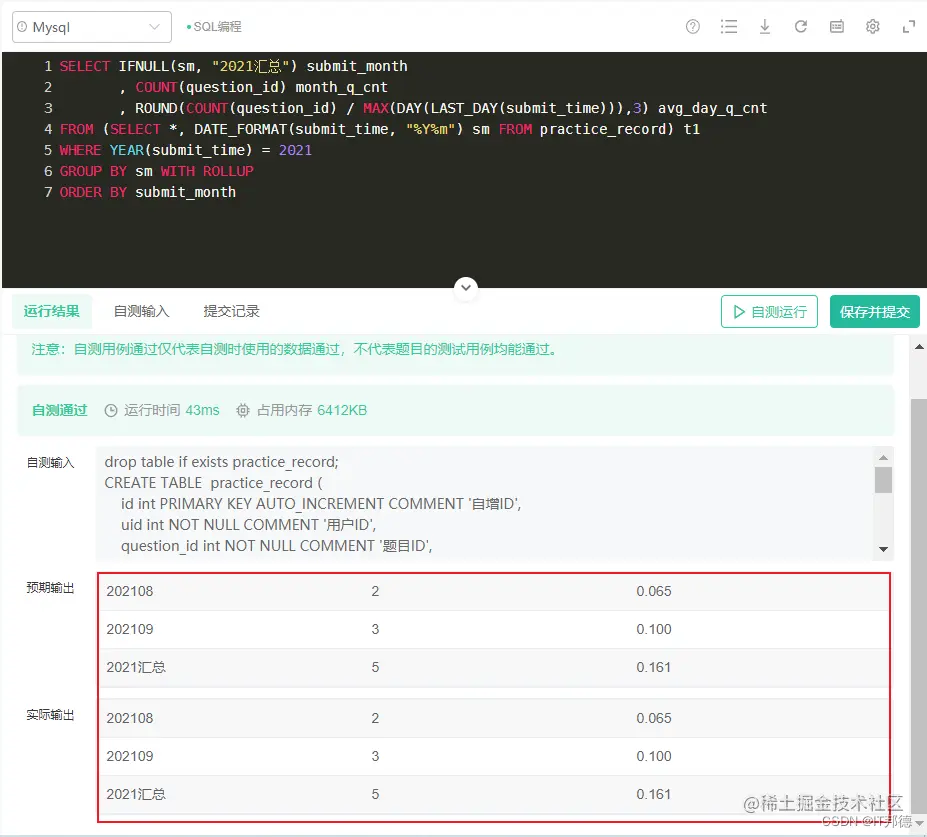Click the 自测运行 button
Viewport: 927px width, 837px height.
click(769, 312)
